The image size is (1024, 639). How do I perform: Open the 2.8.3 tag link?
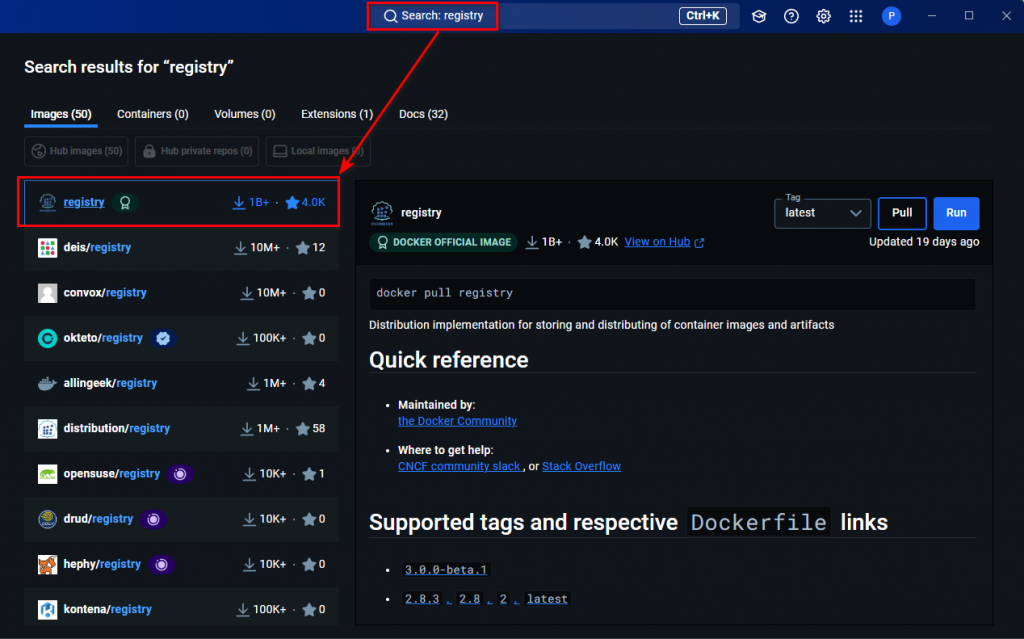point(422,599)
